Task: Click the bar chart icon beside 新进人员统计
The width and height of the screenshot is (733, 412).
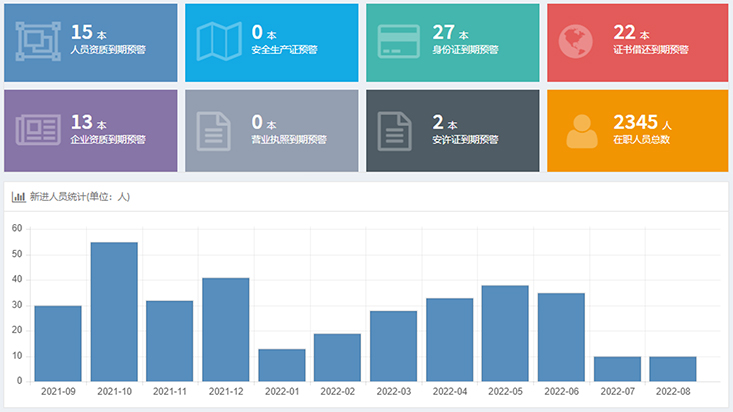Action: (x=18, y=197)
